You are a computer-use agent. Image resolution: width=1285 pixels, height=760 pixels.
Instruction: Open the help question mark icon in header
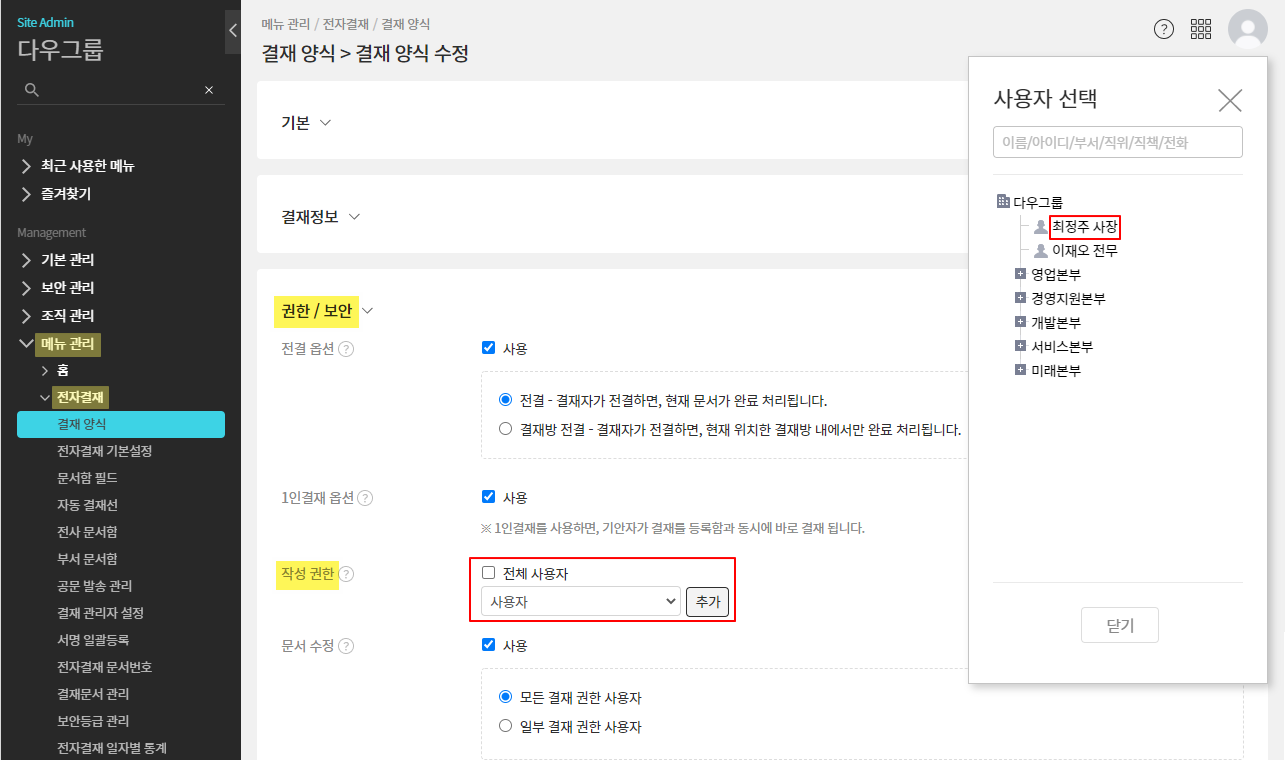pyautogui.click(x=1163, y=29)
